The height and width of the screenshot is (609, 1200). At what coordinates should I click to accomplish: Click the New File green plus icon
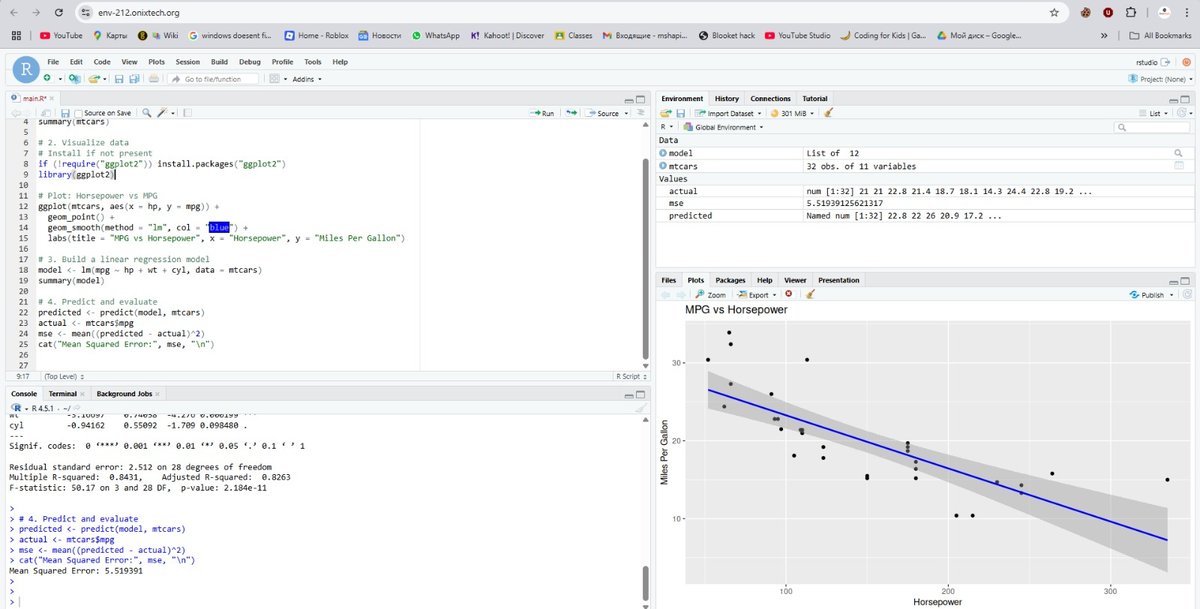click(47, 78)
